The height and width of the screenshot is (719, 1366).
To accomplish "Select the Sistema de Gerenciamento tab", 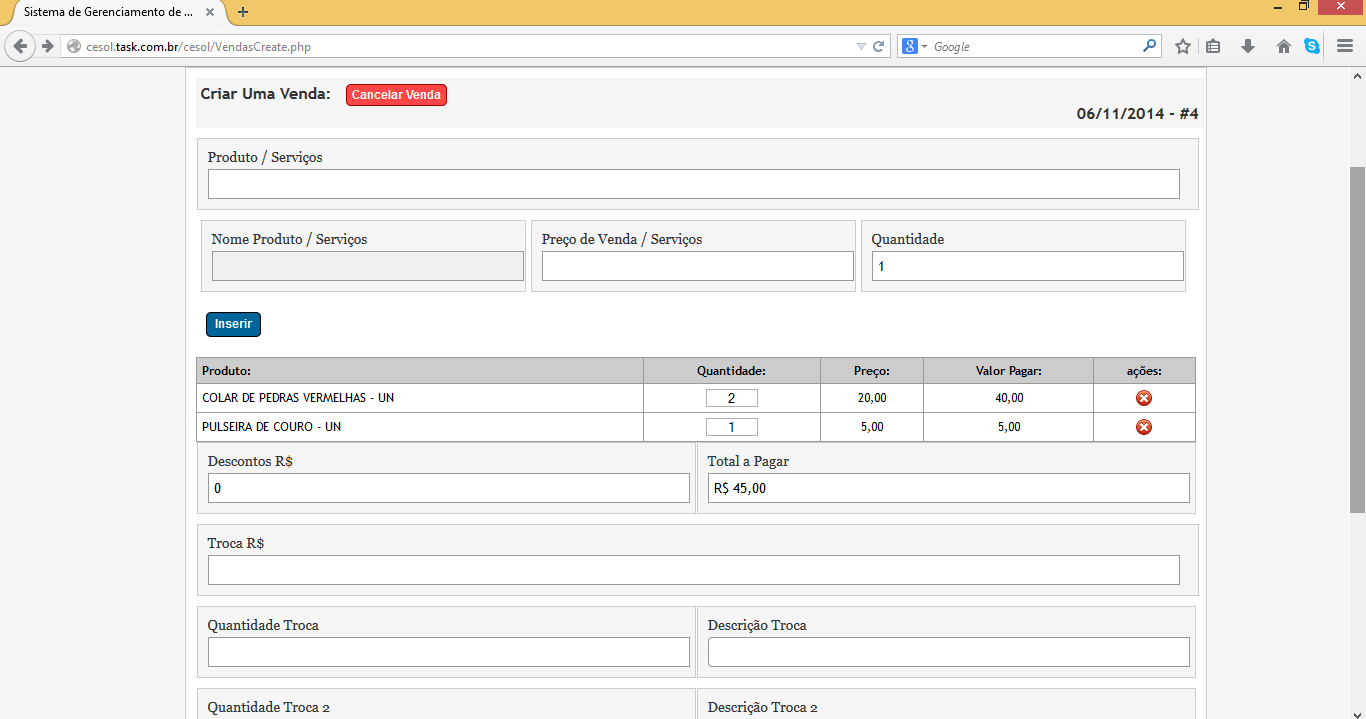I will [x=108, y=12].
